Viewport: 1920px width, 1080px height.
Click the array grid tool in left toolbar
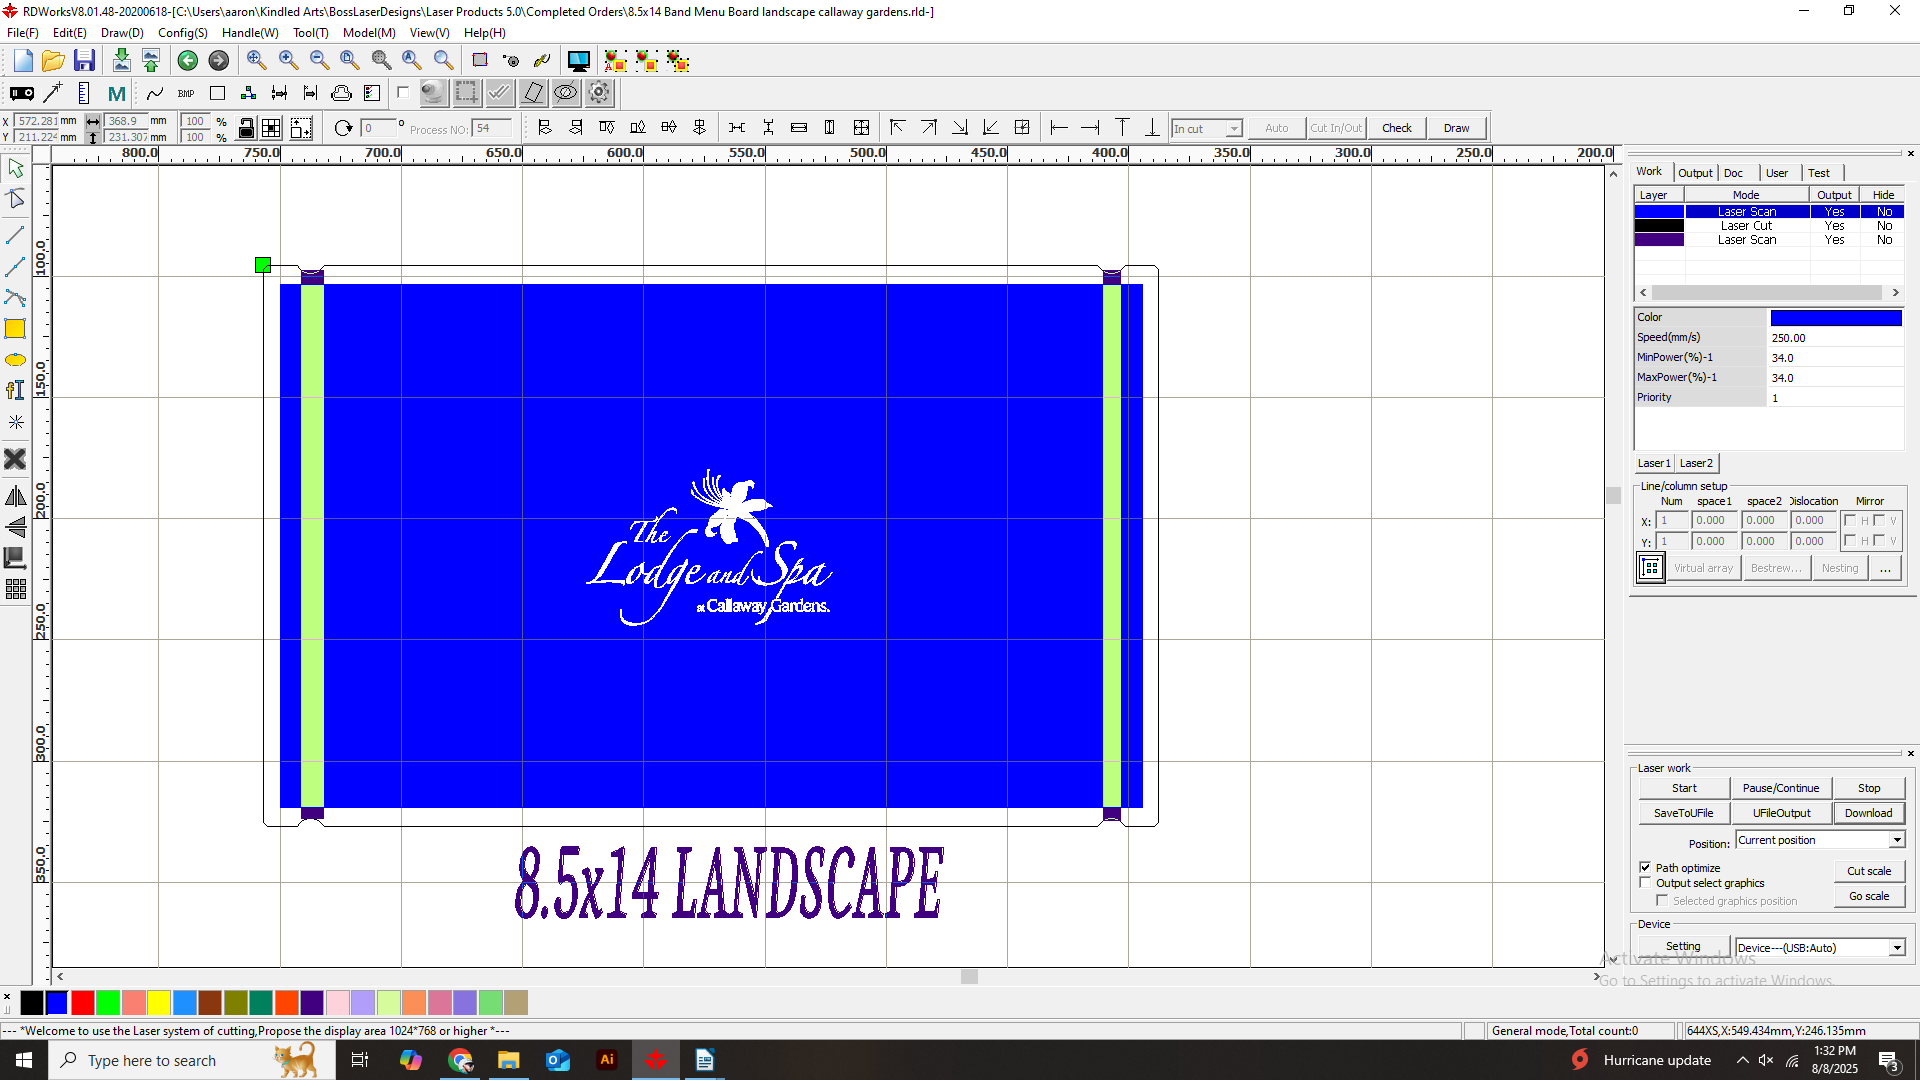pyautogui.click(x=15, y=589)
